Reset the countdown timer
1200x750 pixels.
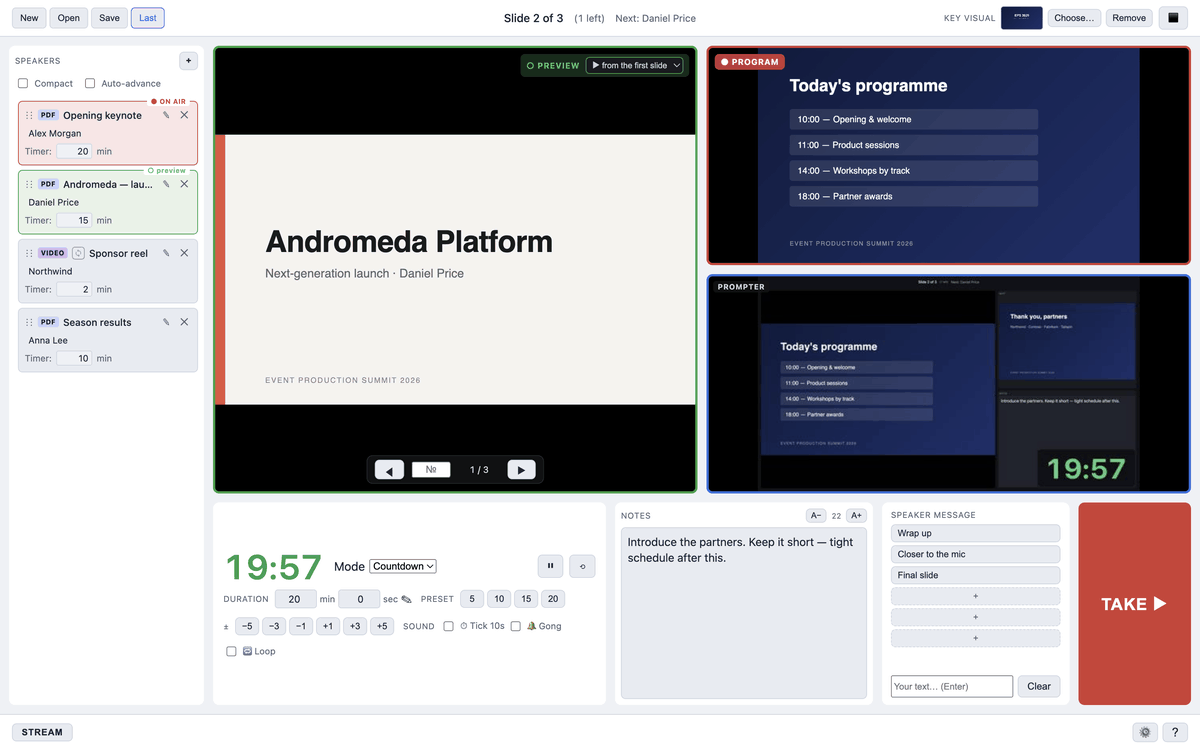coord(582,566)
